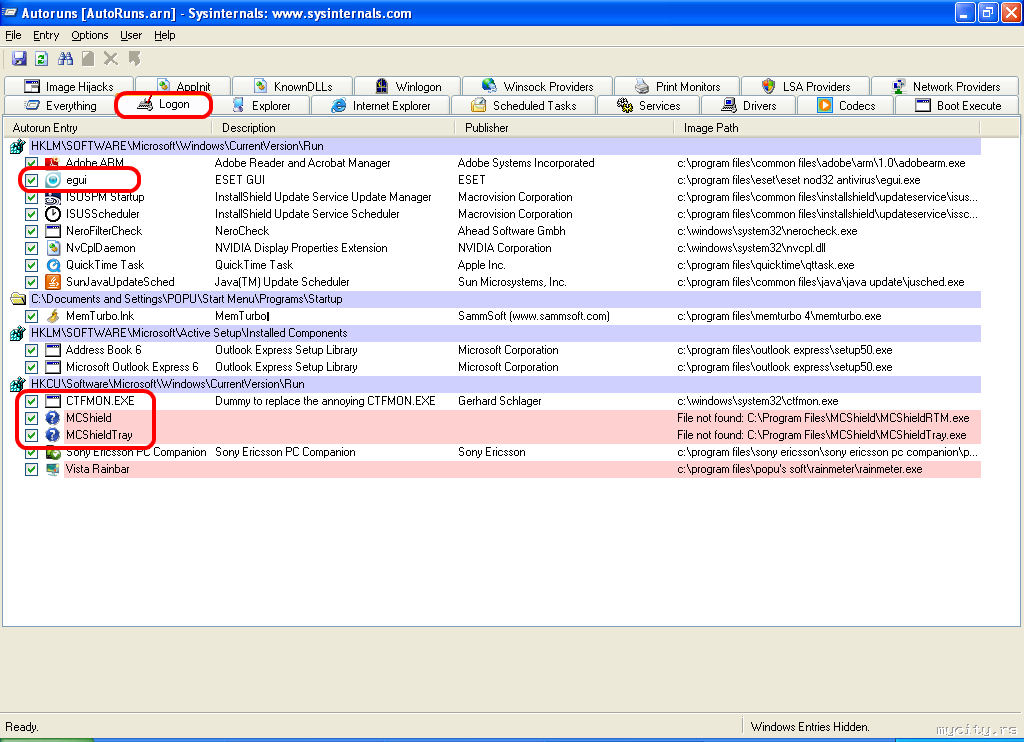Click the Refresh toolbar icon
1024x742 pixels.
(x=41, y=59)
